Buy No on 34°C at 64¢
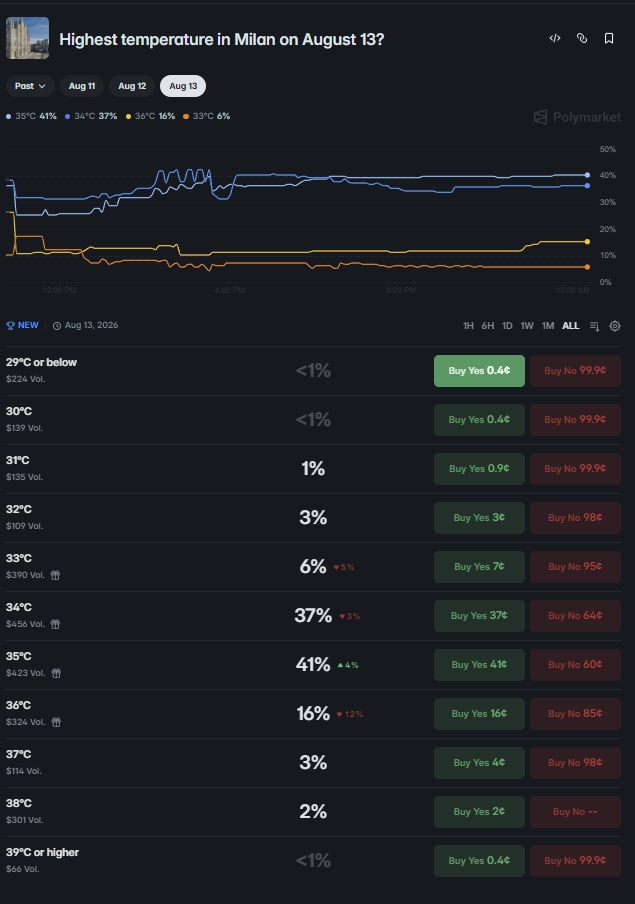Viewport: 635px width, 904px height. click(x=575, y=616)
